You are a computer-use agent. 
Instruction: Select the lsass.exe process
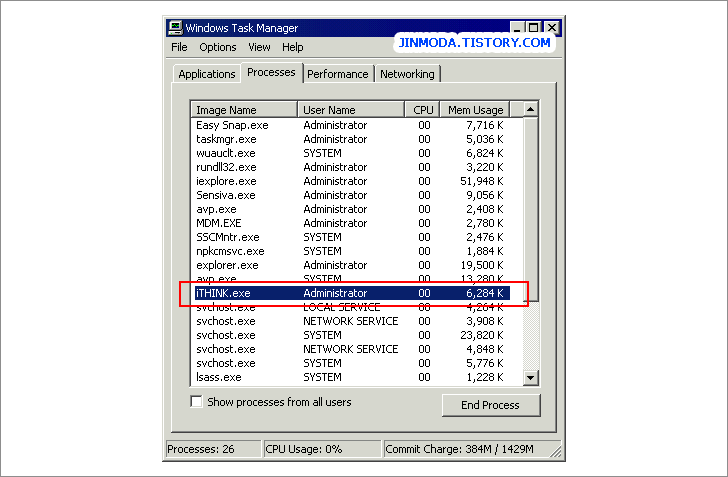click(x=350, y=377)
